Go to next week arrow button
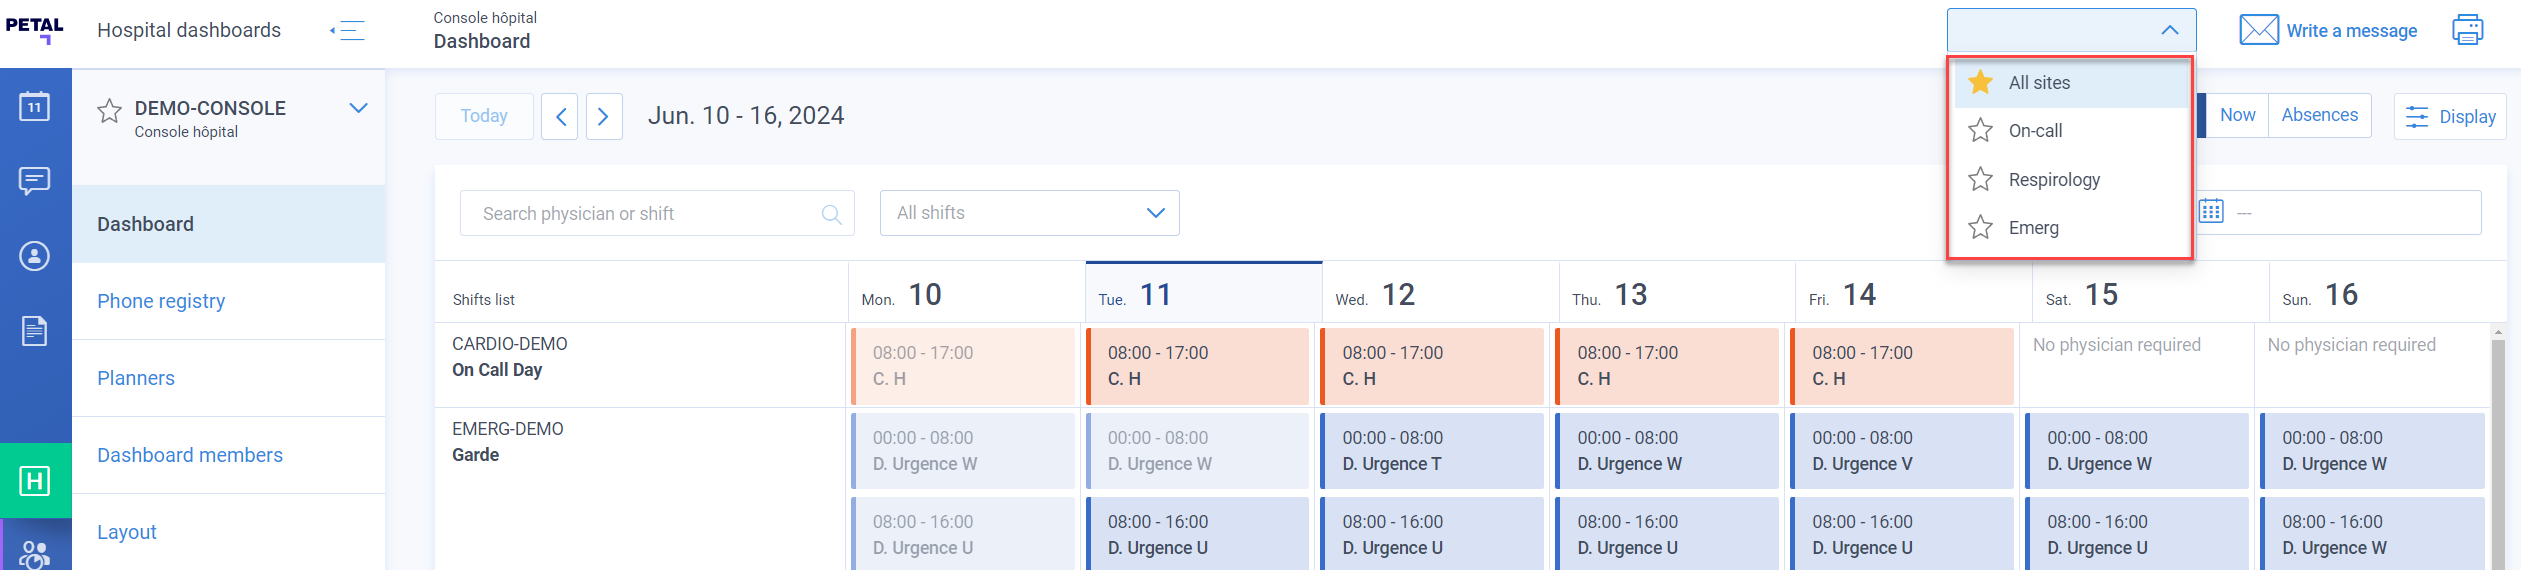 pyautogui.click(x=604, y=117)
